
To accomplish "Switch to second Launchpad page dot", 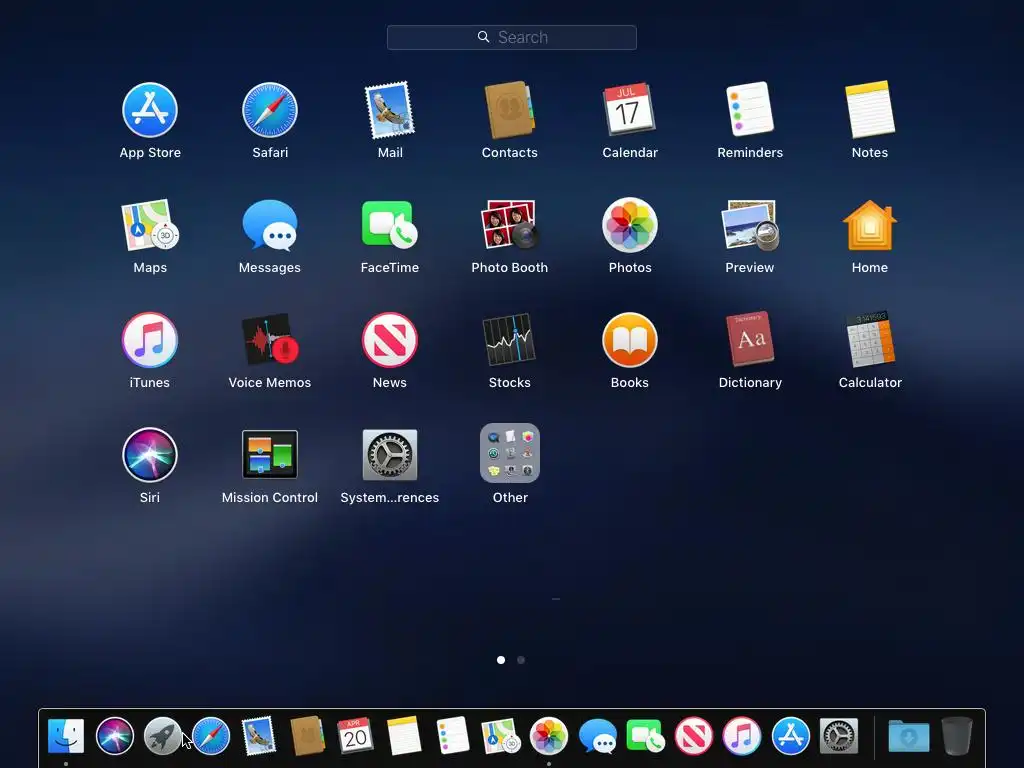I will (521, 660).
